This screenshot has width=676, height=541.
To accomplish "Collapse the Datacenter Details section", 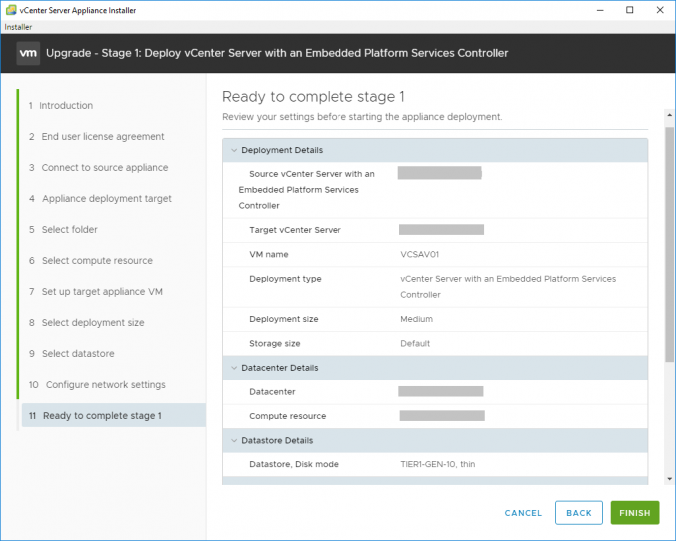I will point(234,368).
